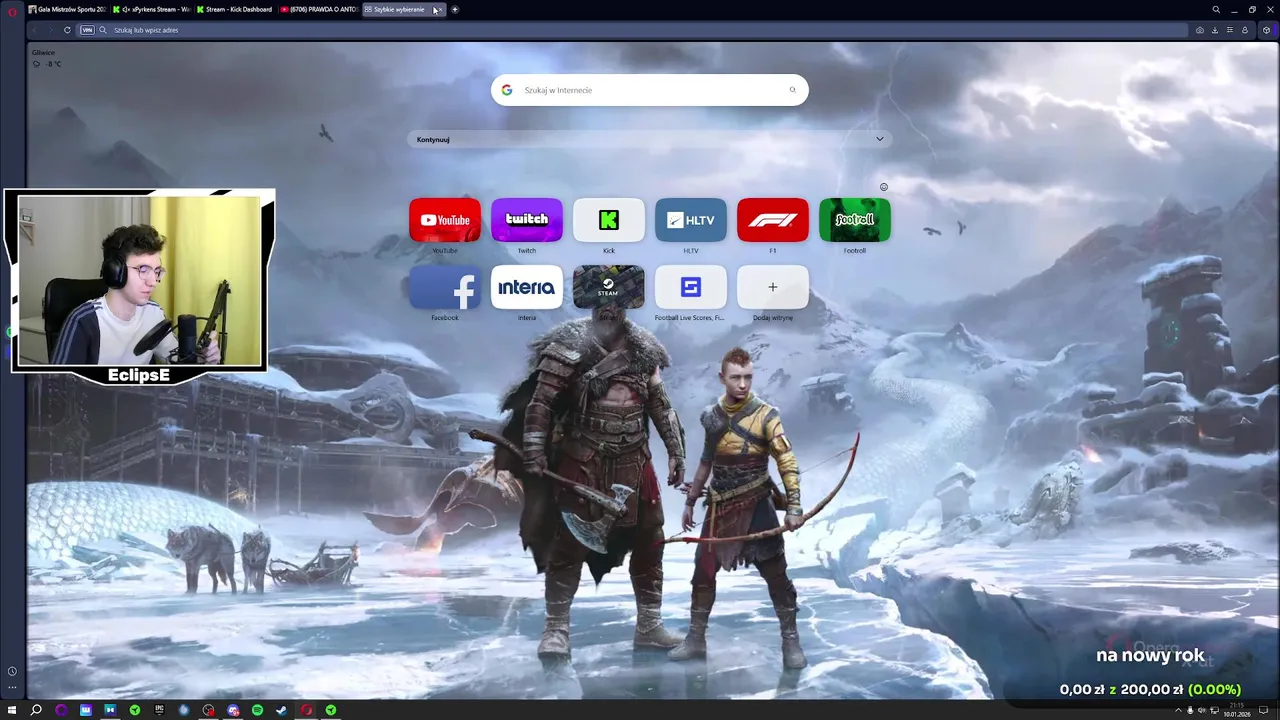Click the Gliwice weather widget

[x=46, y=58]
